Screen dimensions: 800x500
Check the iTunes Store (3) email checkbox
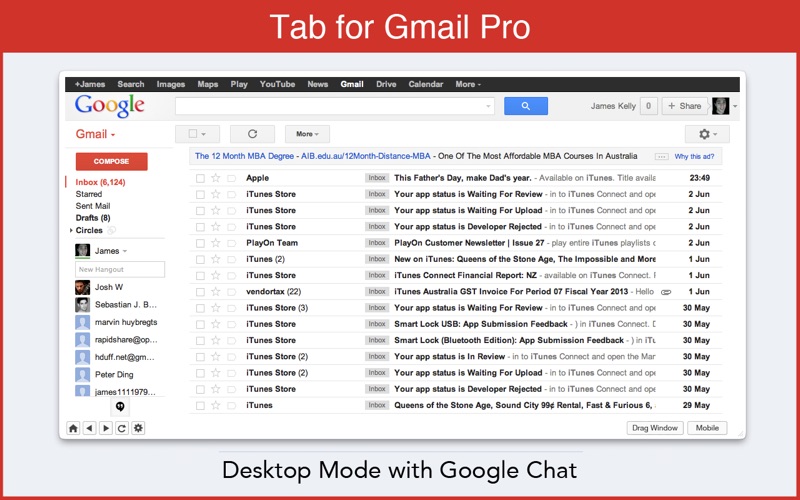click(200, 308)
